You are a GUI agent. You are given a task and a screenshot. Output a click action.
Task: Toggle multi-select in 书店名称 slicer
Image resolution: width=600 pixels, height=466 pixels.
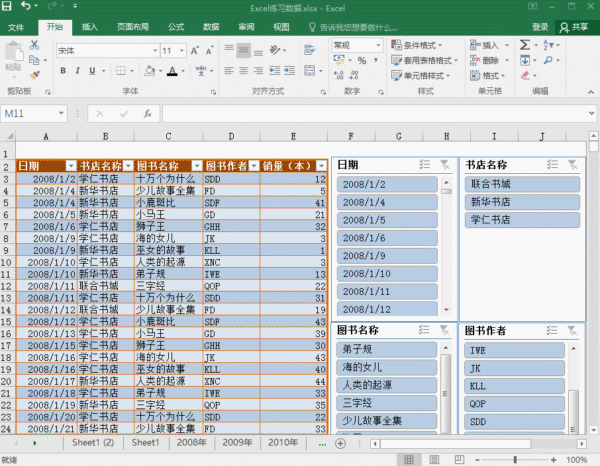click(552, 165)
